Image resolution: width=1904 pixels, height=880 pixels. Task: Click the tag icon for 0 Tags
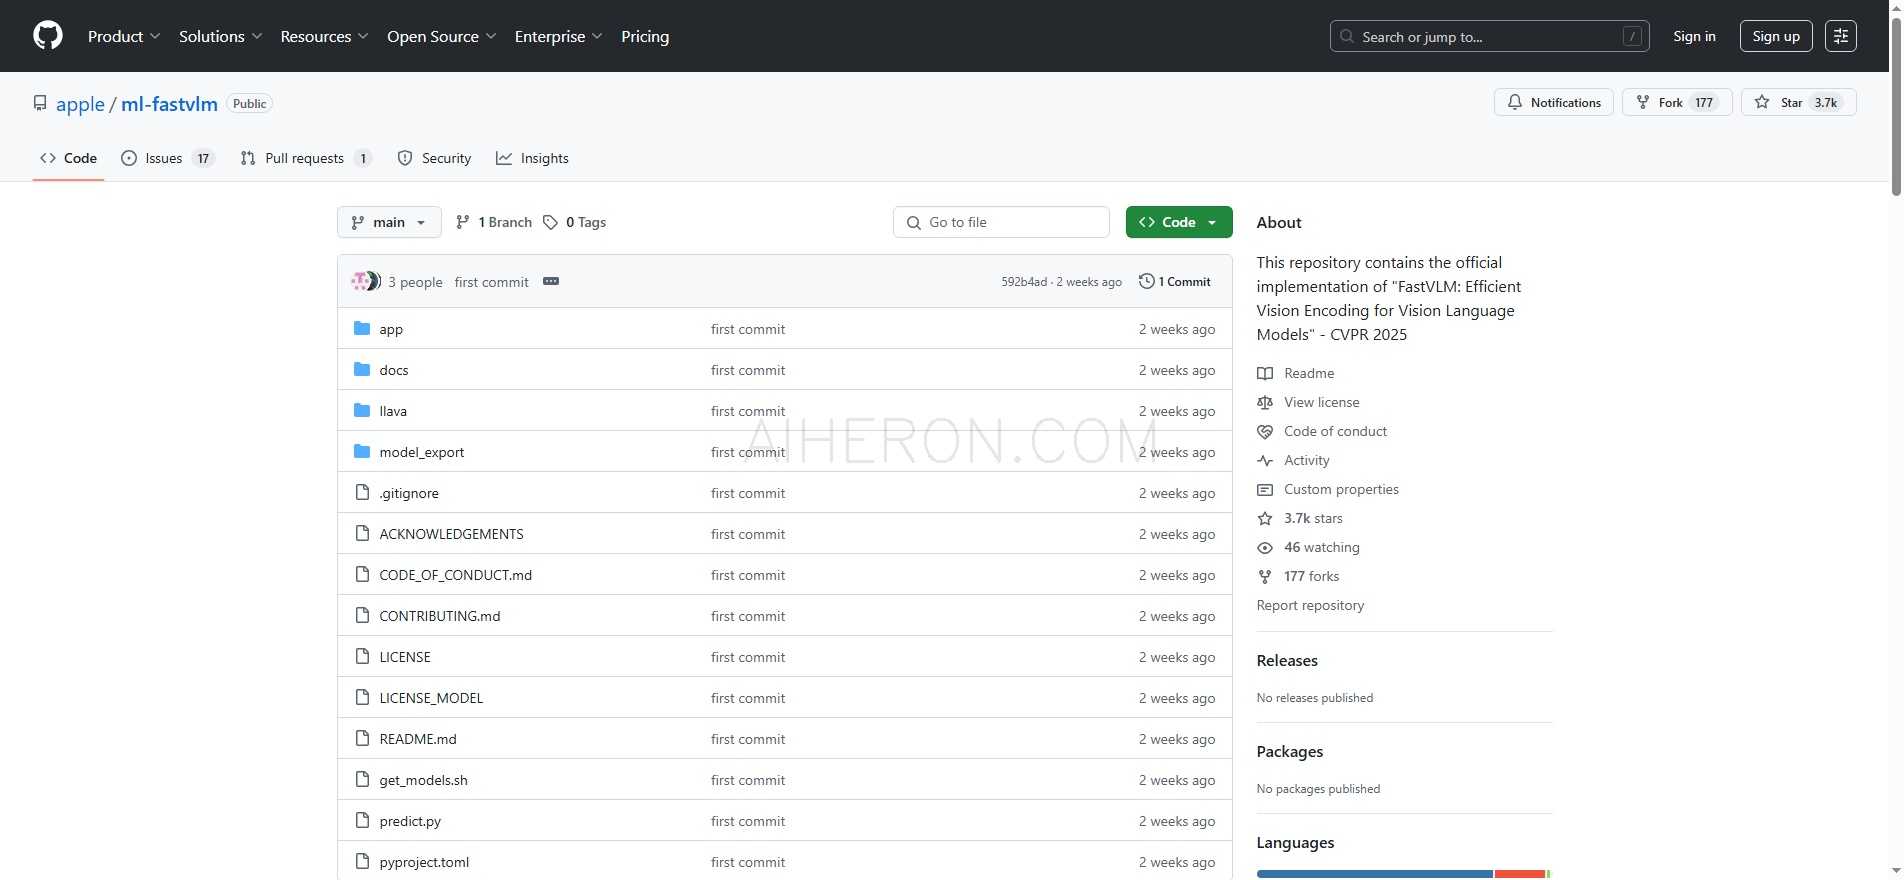tap(550, 222)
